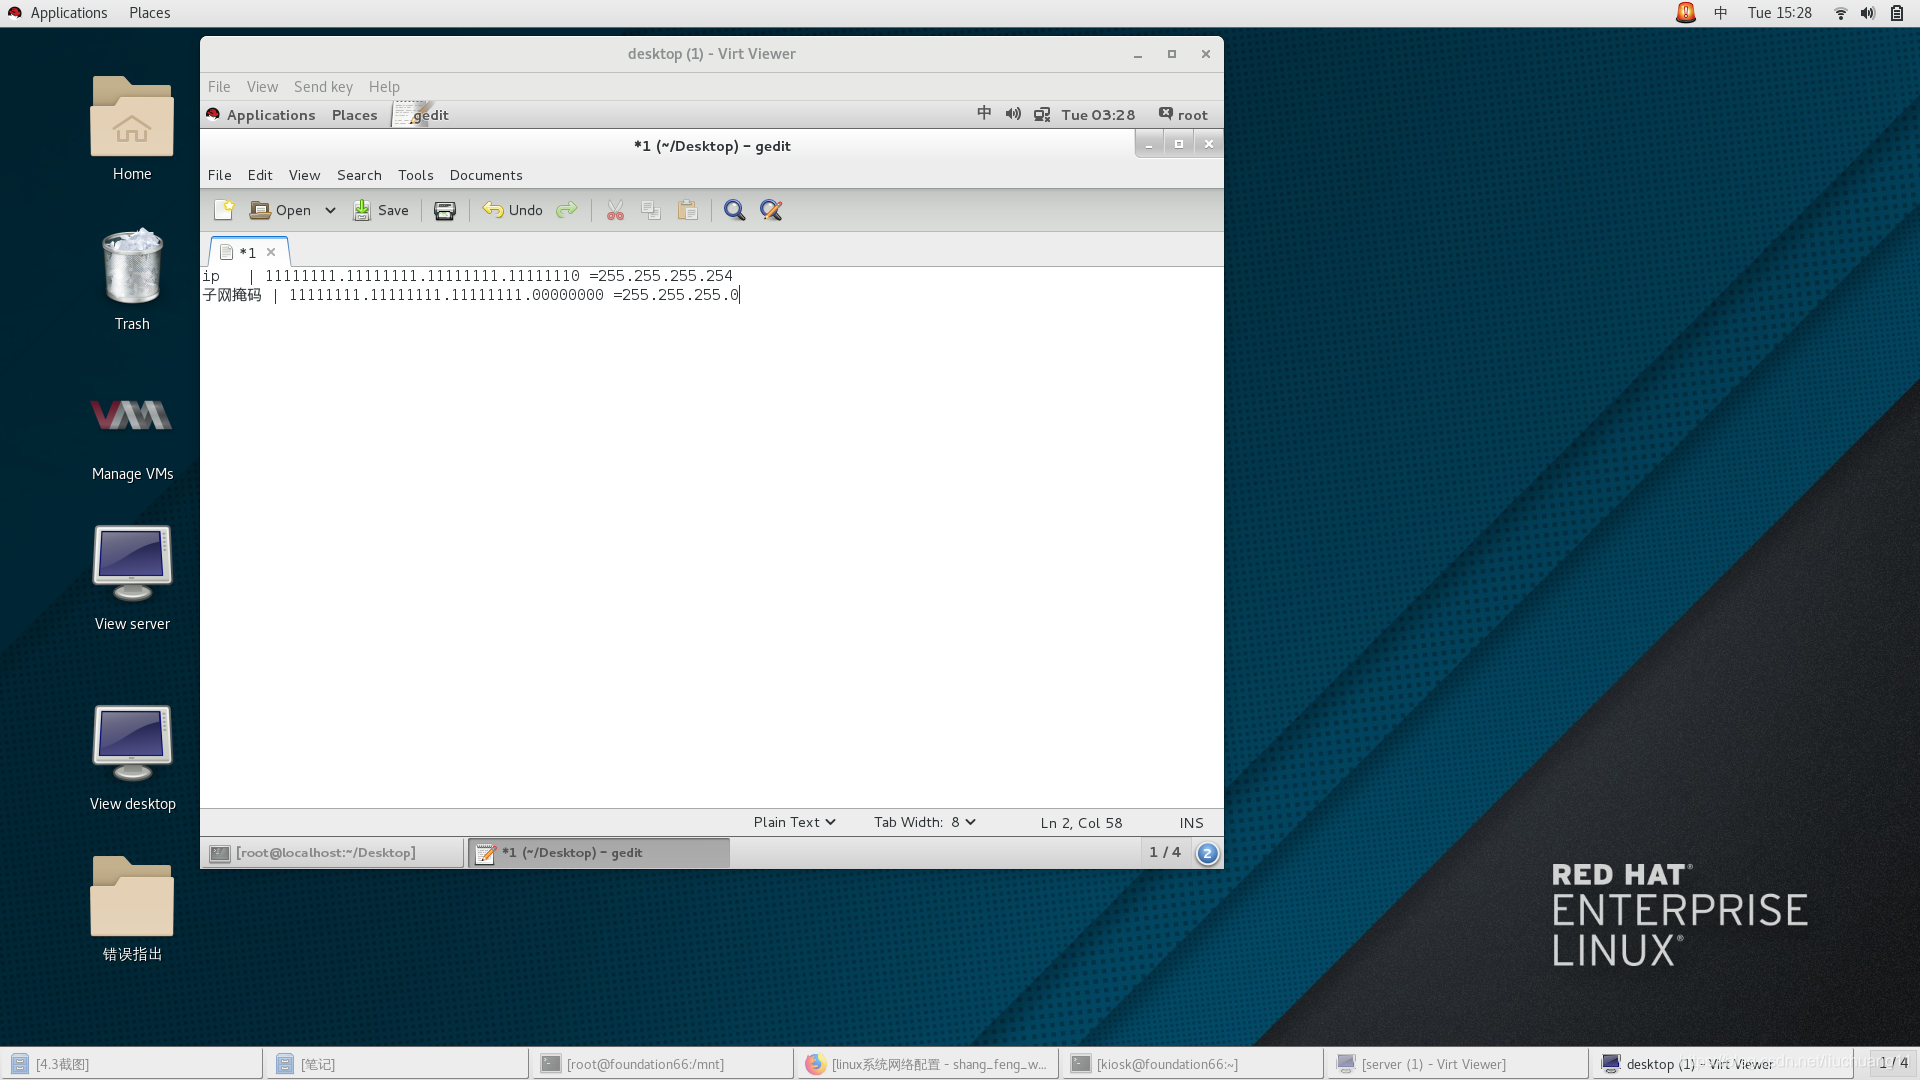Click the Redo arrow icon
This screenshot has height=1080, width=1920.
(567, 210)
